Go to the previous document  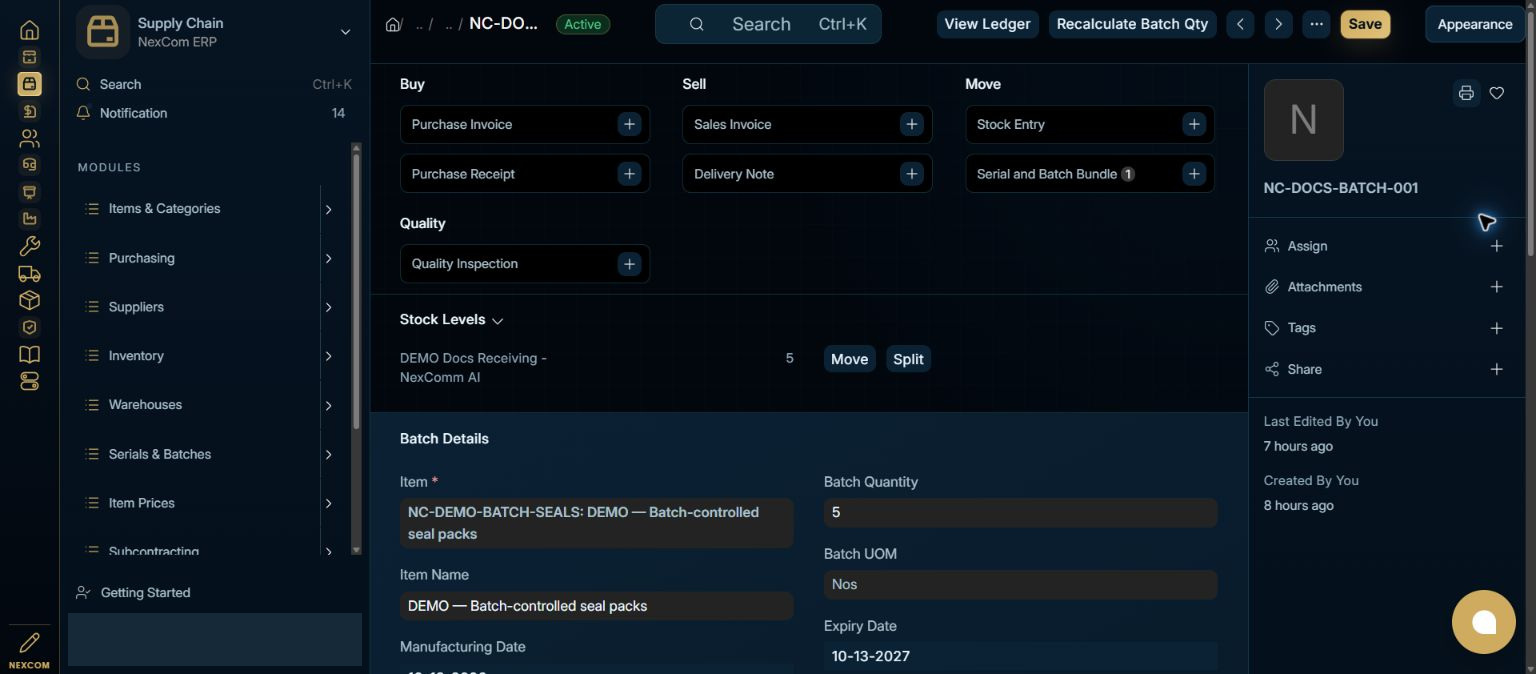coord(1240,24)
